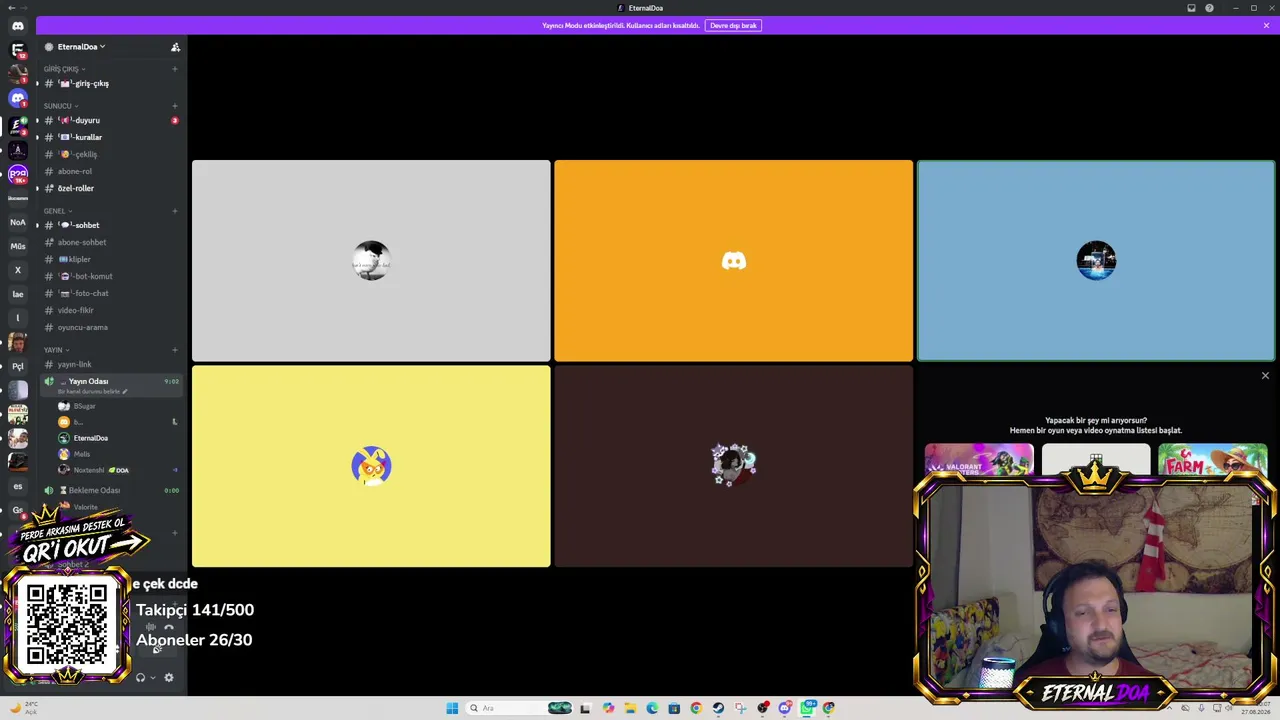Image resolution: width=1280 pixels, height=720 pixels.
Task: Open the bot-komut channel
Action: [111, 276]
